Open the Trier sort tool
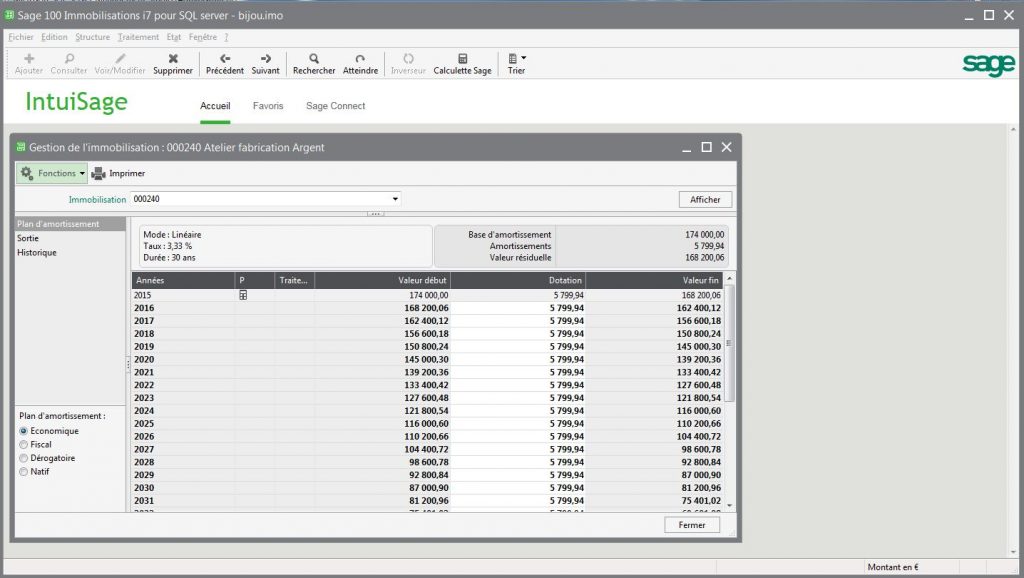1024x578 pixels. tap(516, 63)
